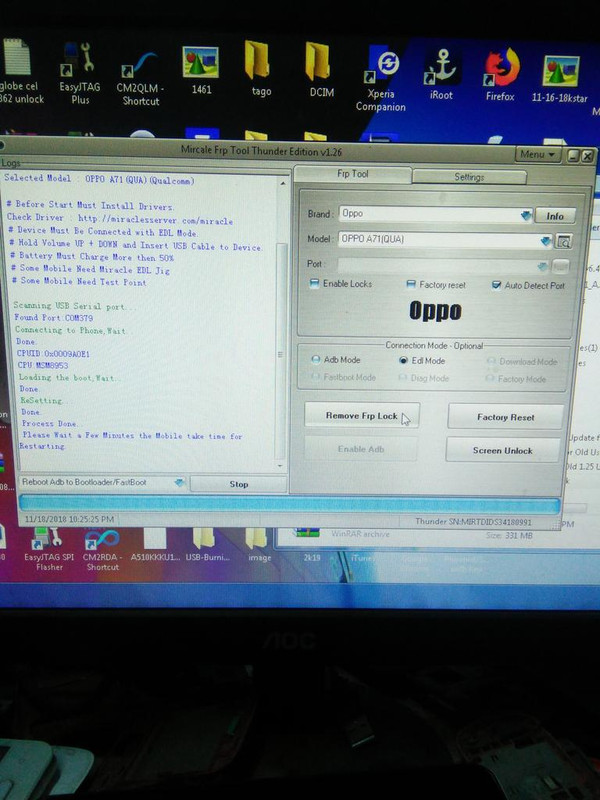Switch to the Settings tab
600x800 pixels.
(469, 177)
